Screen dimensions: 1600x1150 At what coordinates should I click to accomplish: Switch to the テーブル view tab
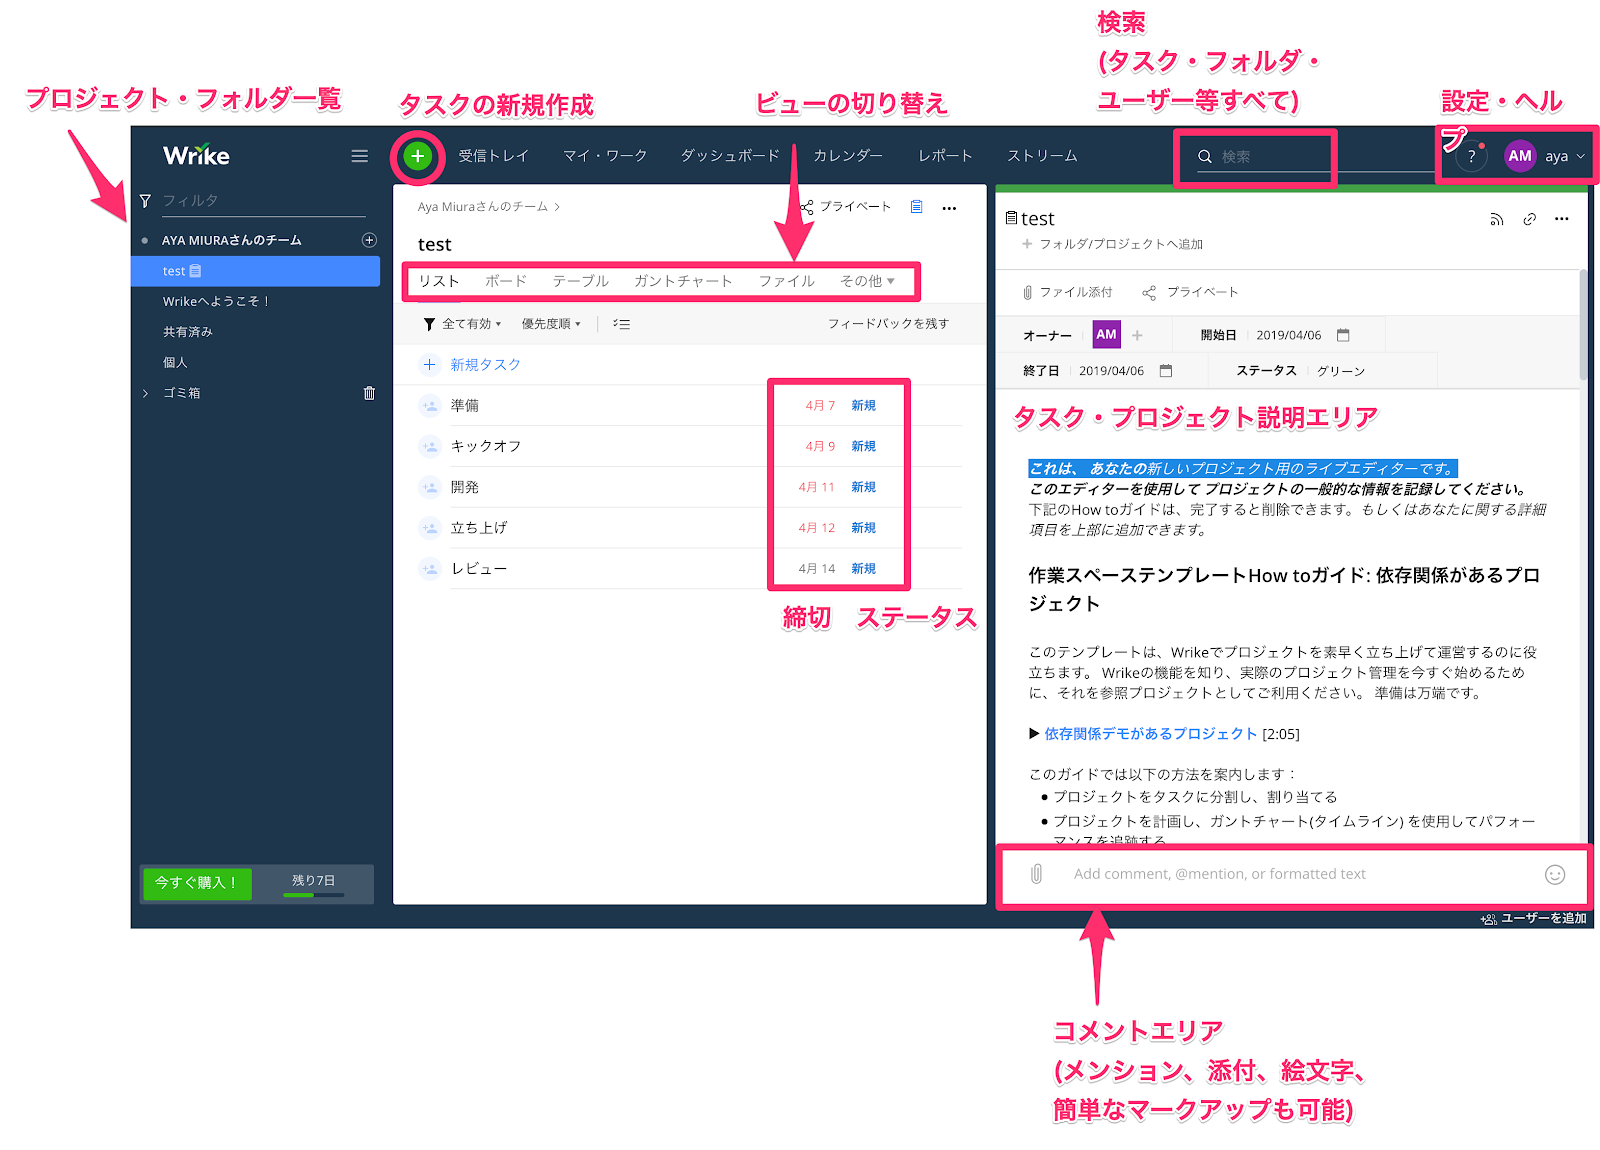(x=581, y=281)
